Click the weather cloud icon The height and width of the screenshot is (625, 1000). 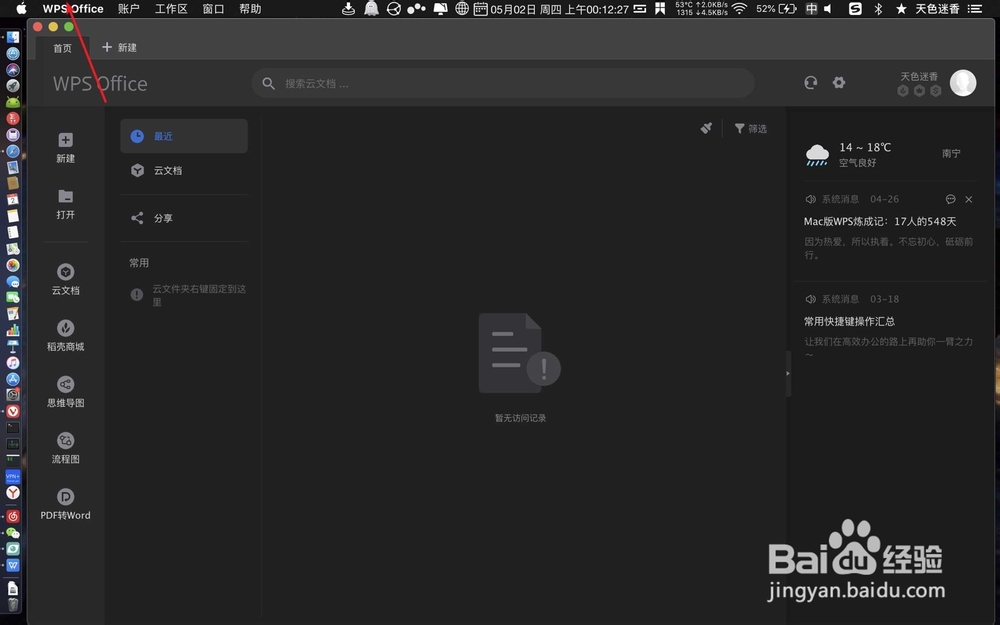pyautogui.click(x=817, y=154)
